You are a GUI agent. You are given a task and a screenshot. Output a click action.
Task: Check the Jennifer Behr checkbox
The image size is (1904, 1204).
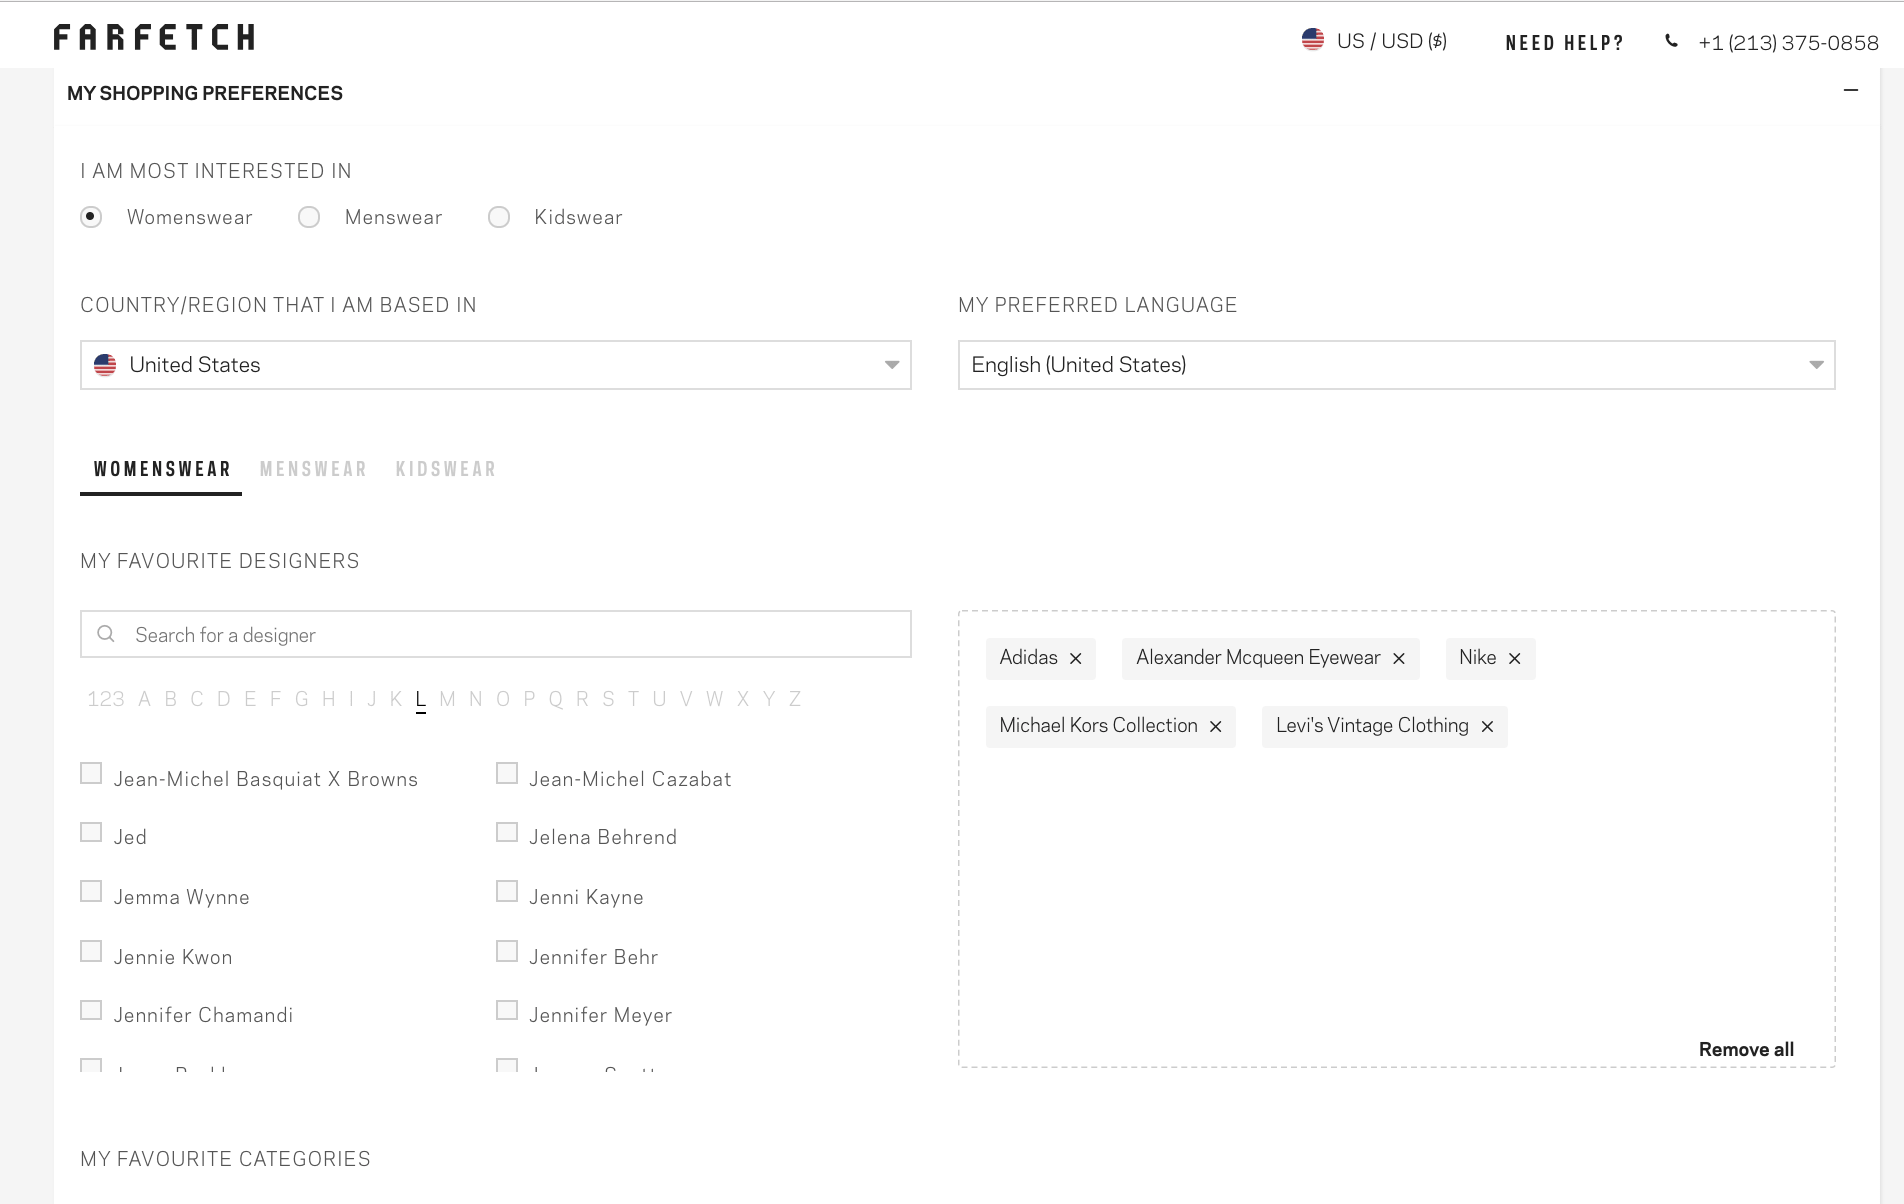(507, 951)
